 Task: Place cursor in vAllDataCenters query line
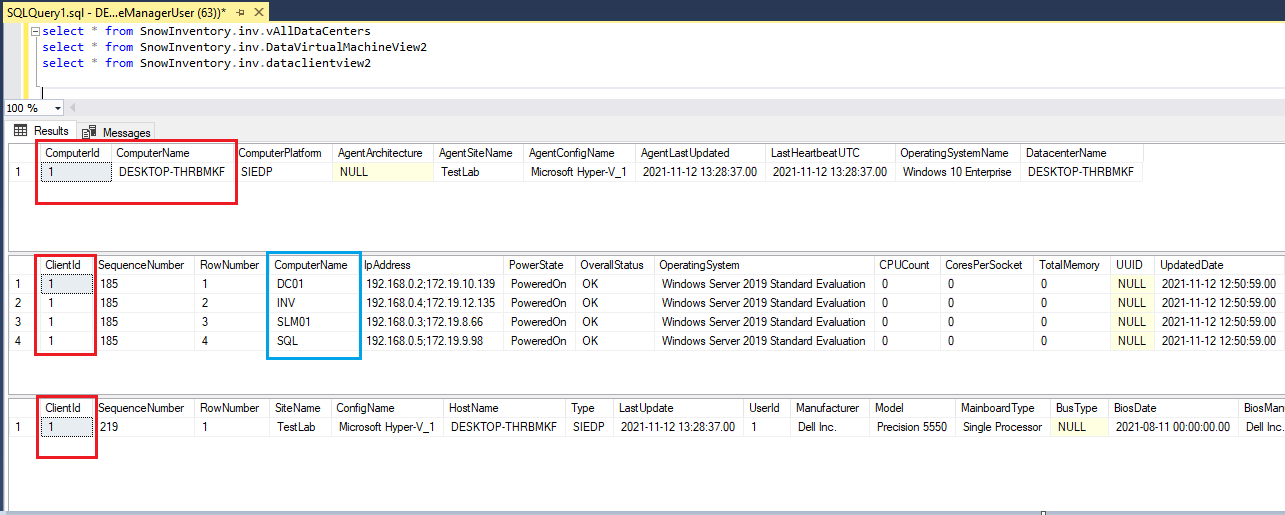coord(206,31)
